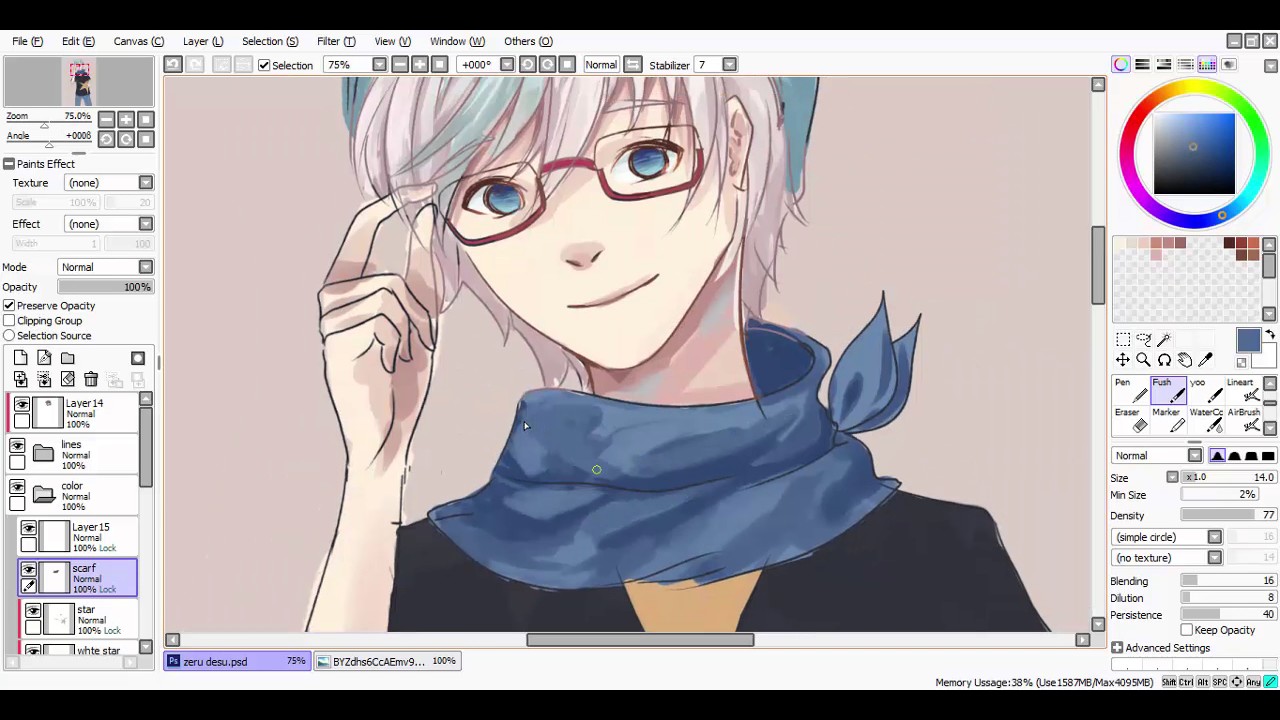Click the undo button in toolbar

point(173,65)
